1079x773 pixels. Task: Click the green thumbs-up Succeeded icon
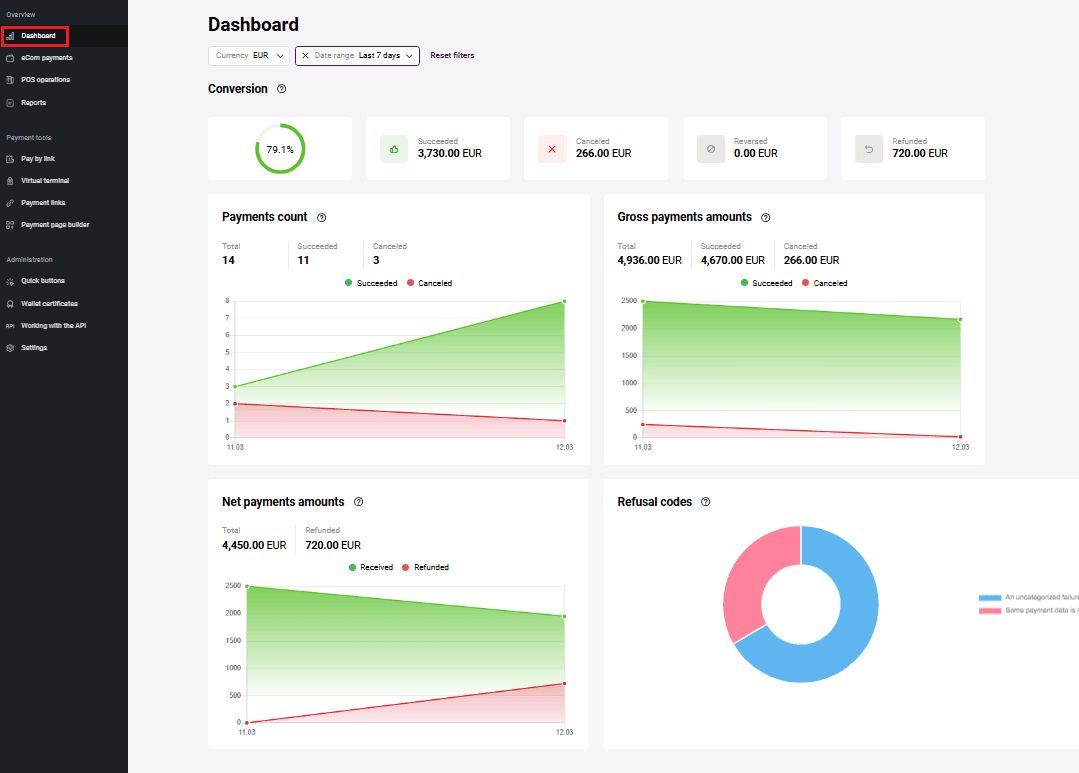[x=394, y=149]
